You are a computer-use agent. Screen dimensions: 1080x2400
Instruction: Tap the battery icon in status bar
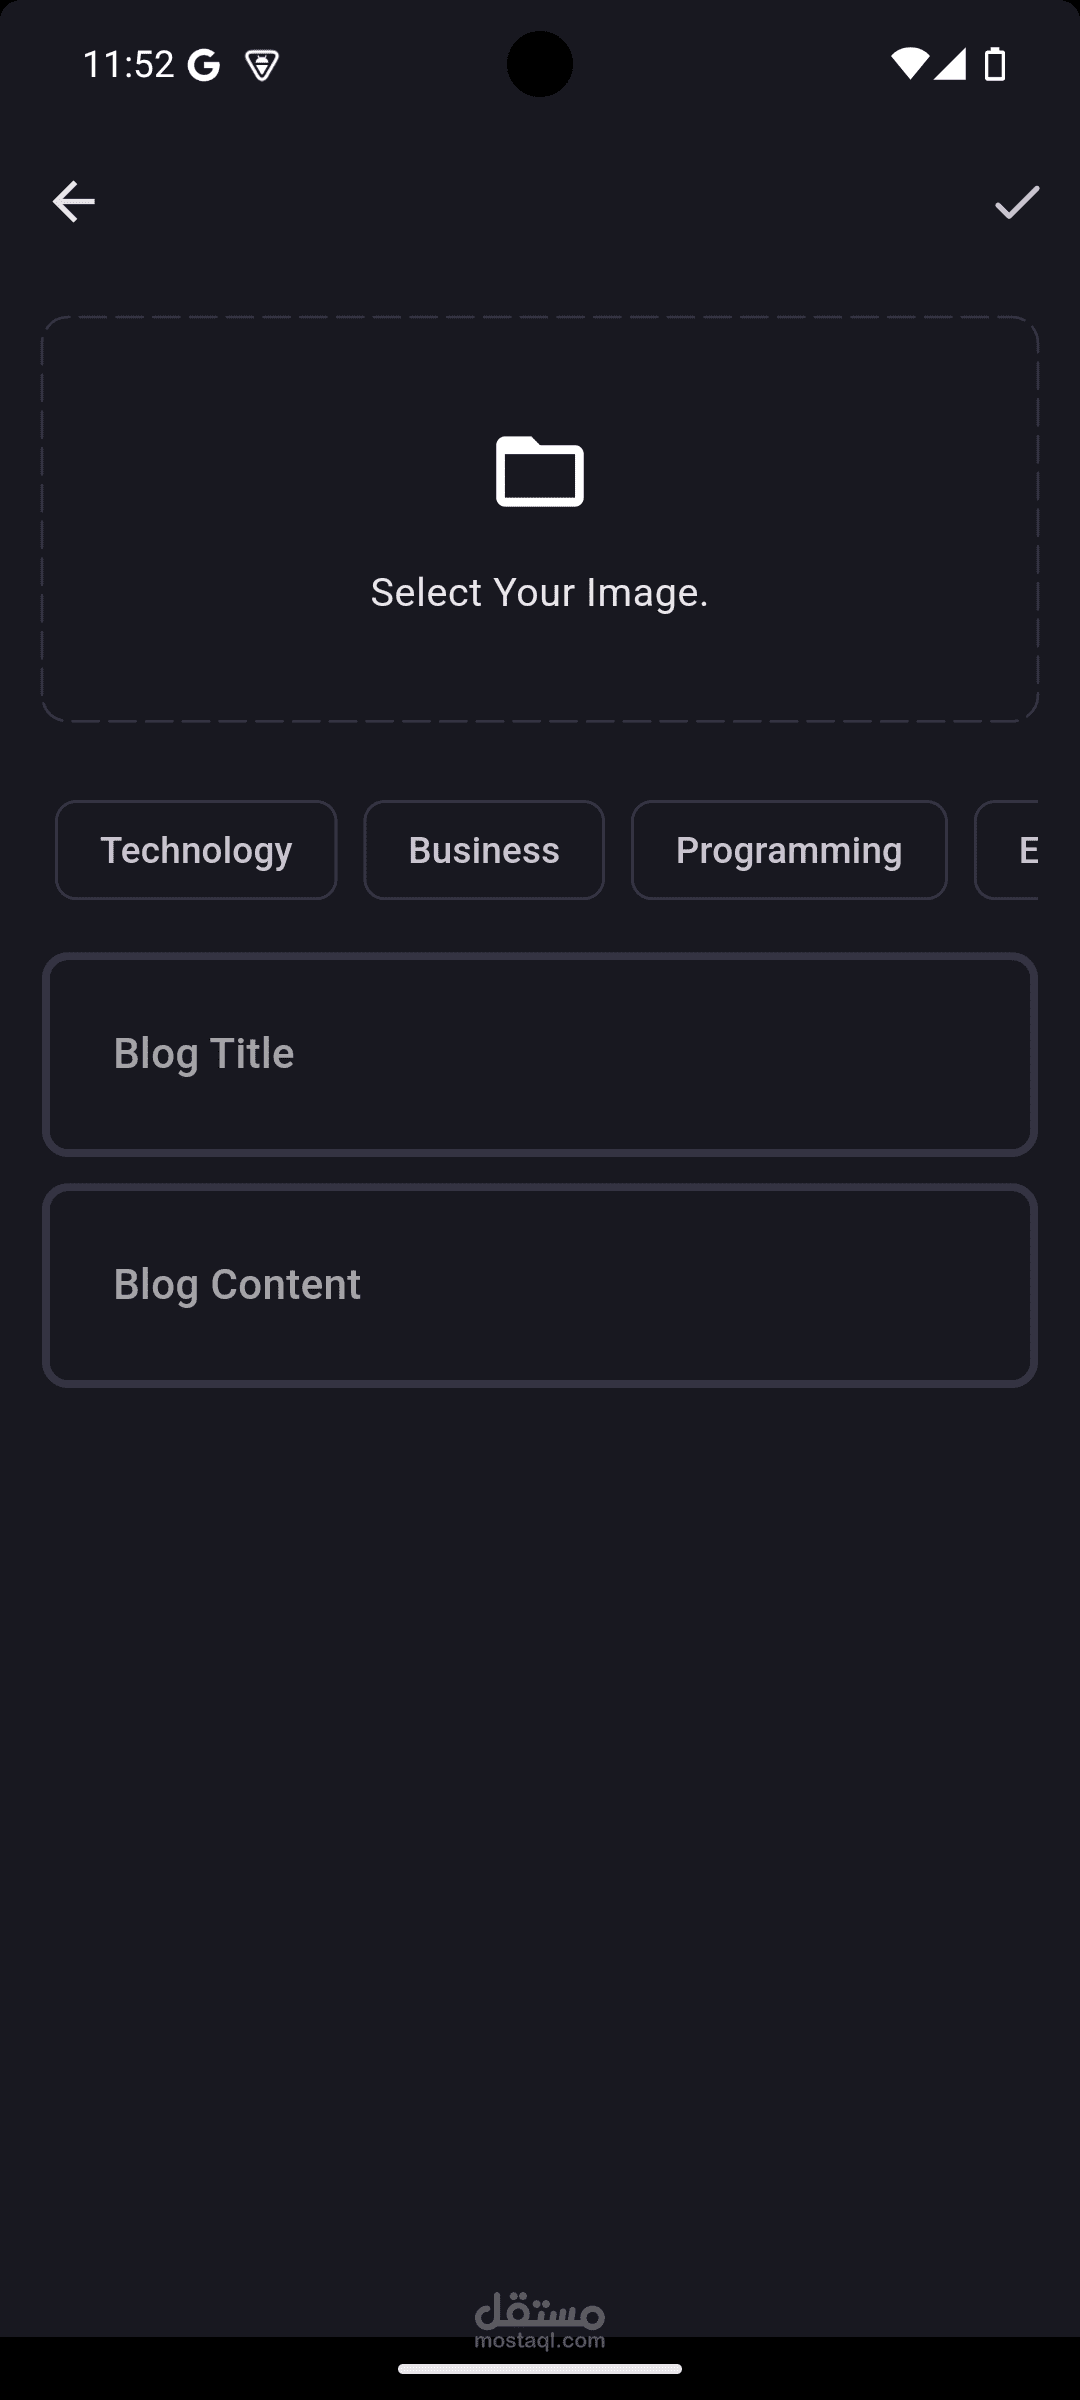(995, 64)
